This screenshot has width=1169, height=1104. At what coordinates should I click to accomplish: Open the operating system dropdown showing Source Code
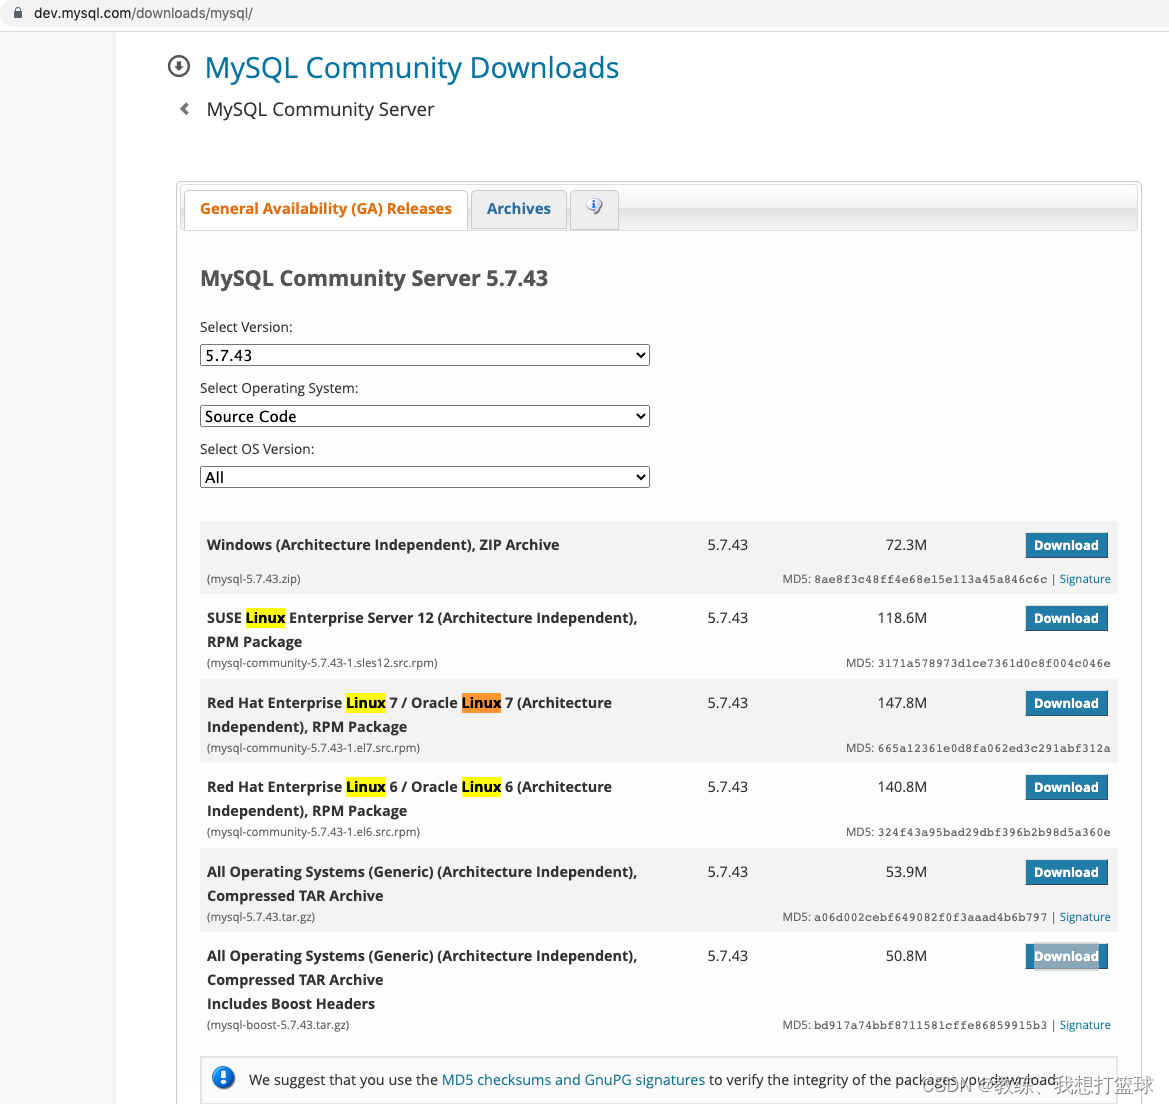424,416
